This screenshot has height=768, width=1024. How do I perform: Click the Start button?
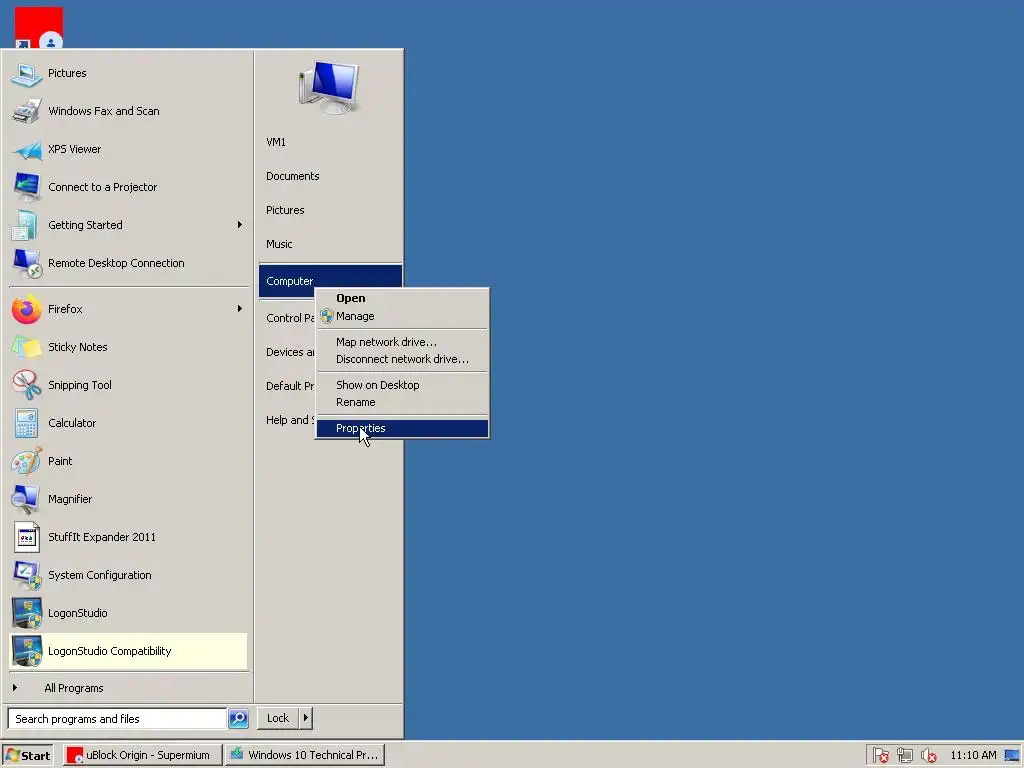[27, 755]
